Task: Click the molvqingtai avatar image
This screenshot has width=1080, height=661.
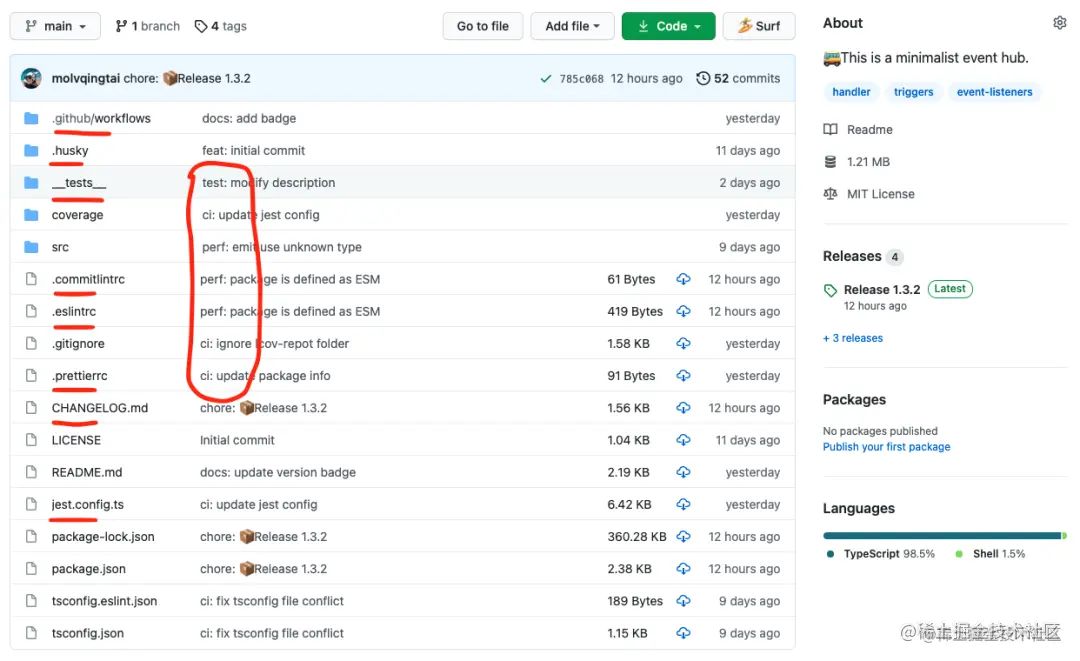Action: (x=31, y=78)
